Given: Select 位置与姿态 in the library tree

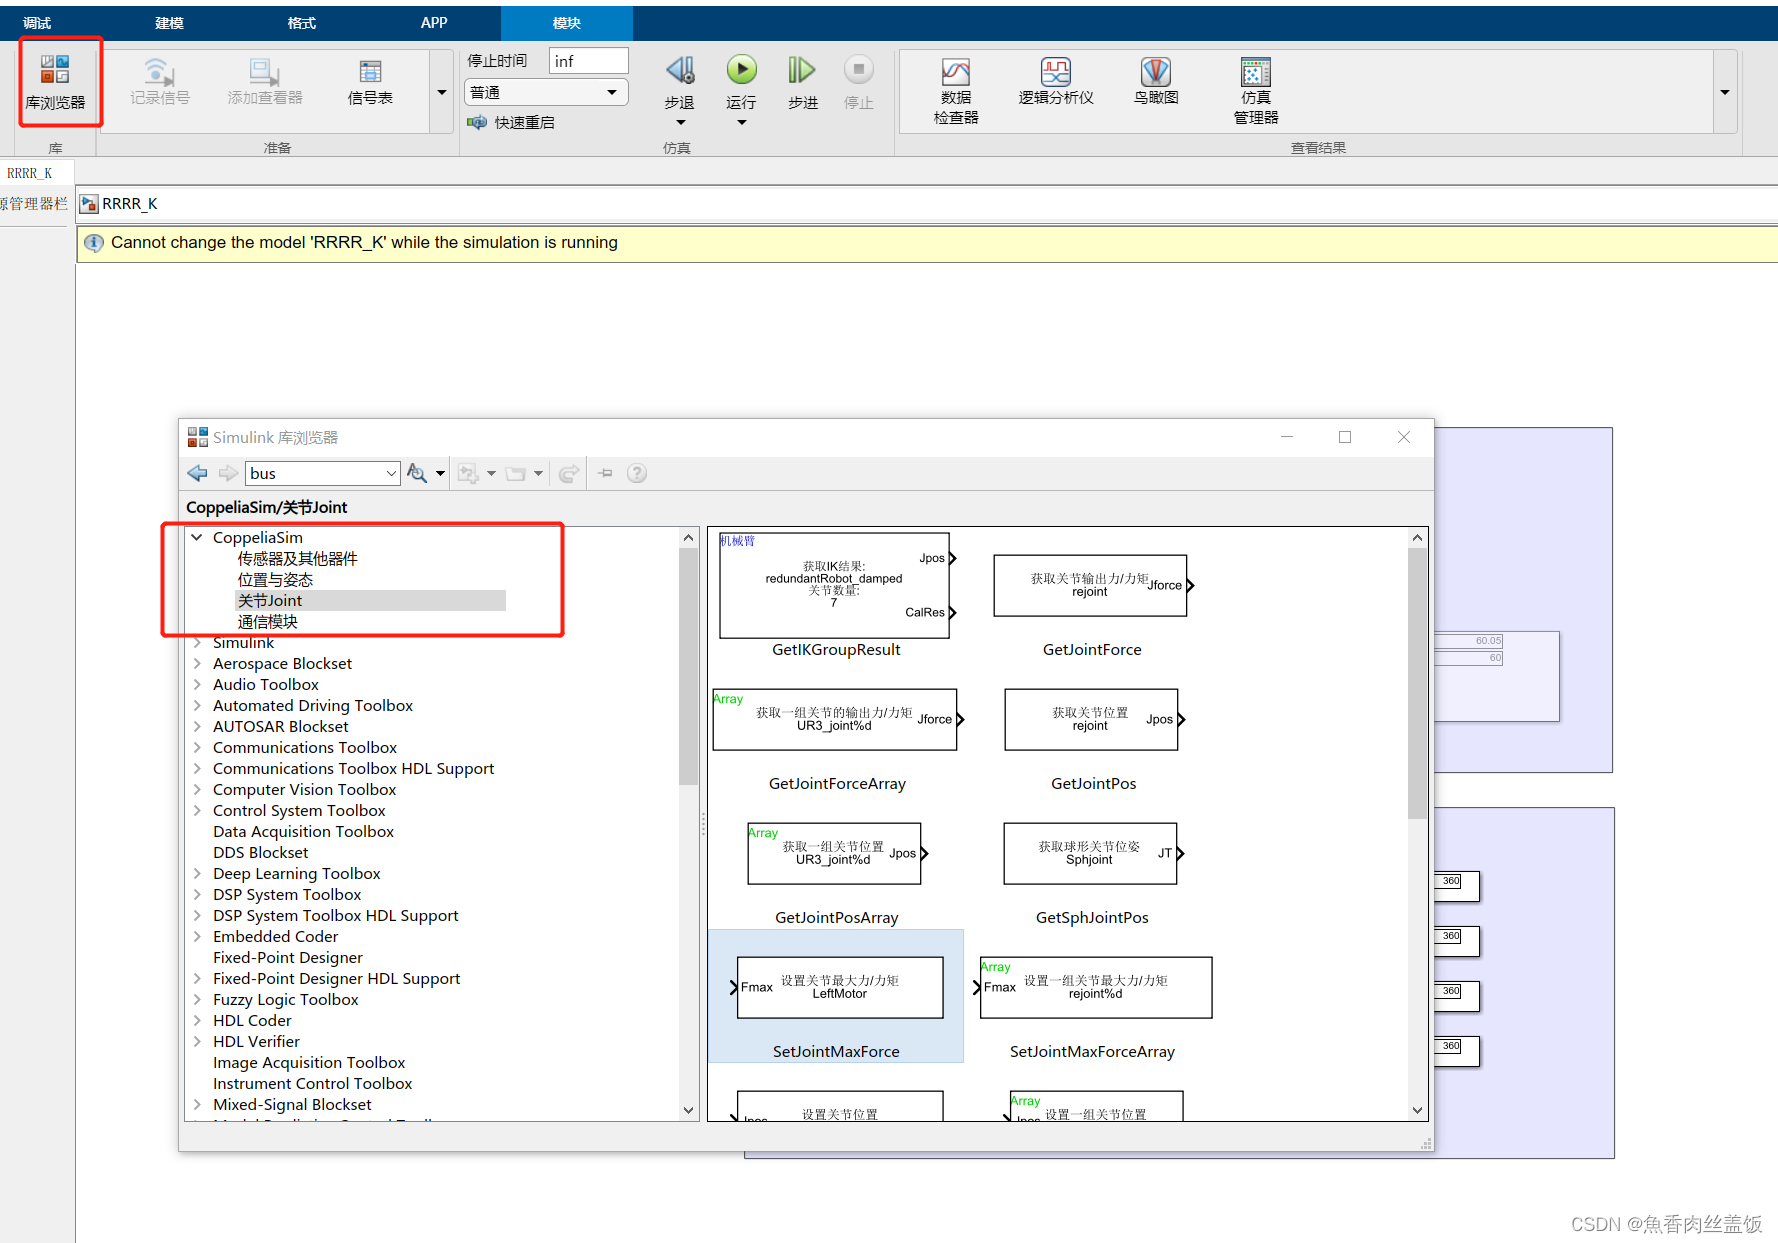Looking at the screenshot, I should (275, 580).
